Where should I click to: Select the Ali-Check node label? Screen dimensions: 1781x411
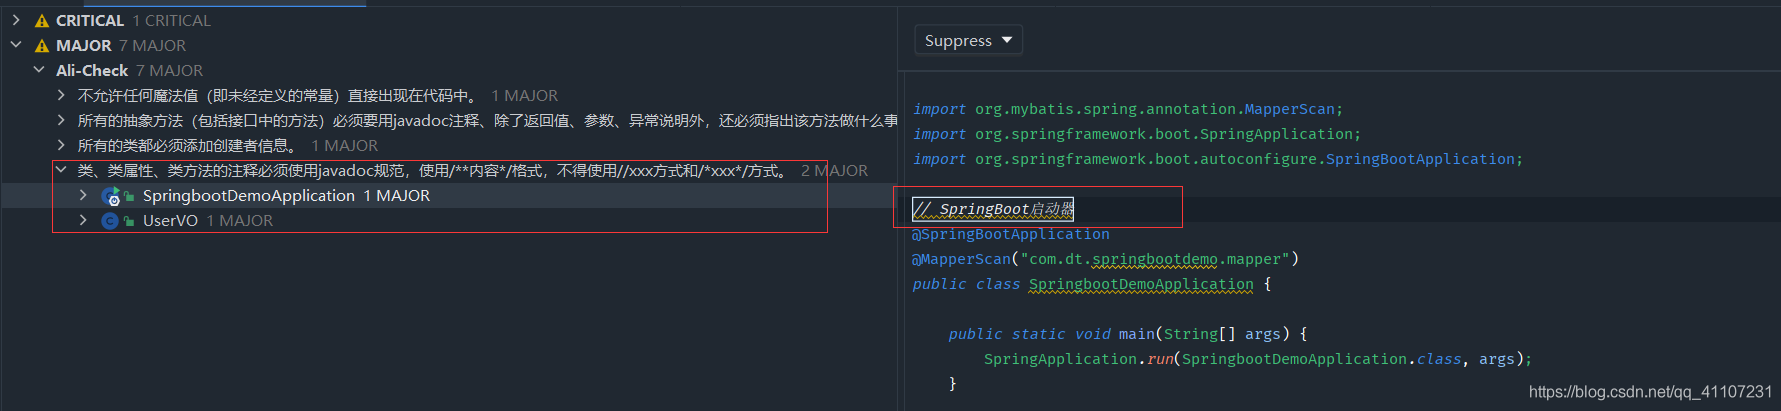(92, 70)
